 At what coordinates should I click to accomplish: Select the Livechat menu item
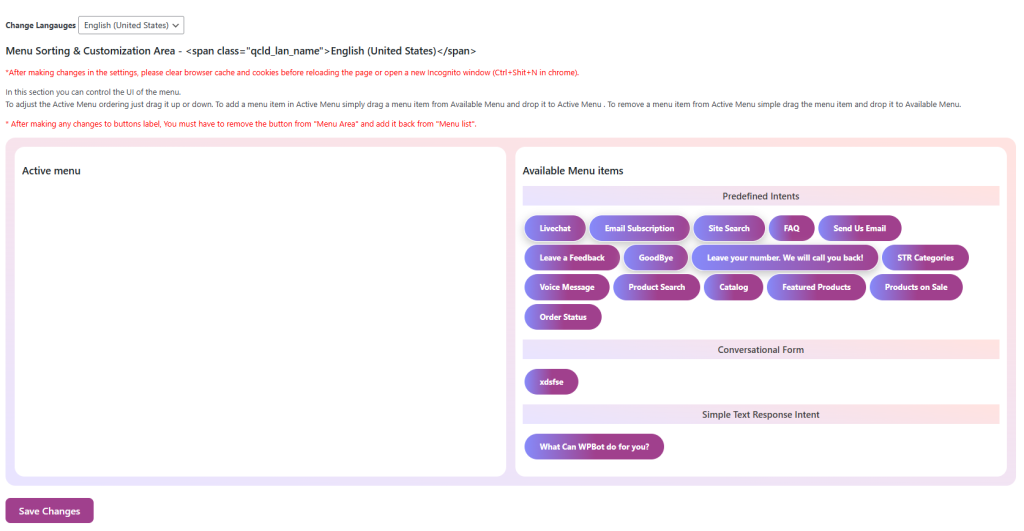pyautogui.click(x=554, y=228)
